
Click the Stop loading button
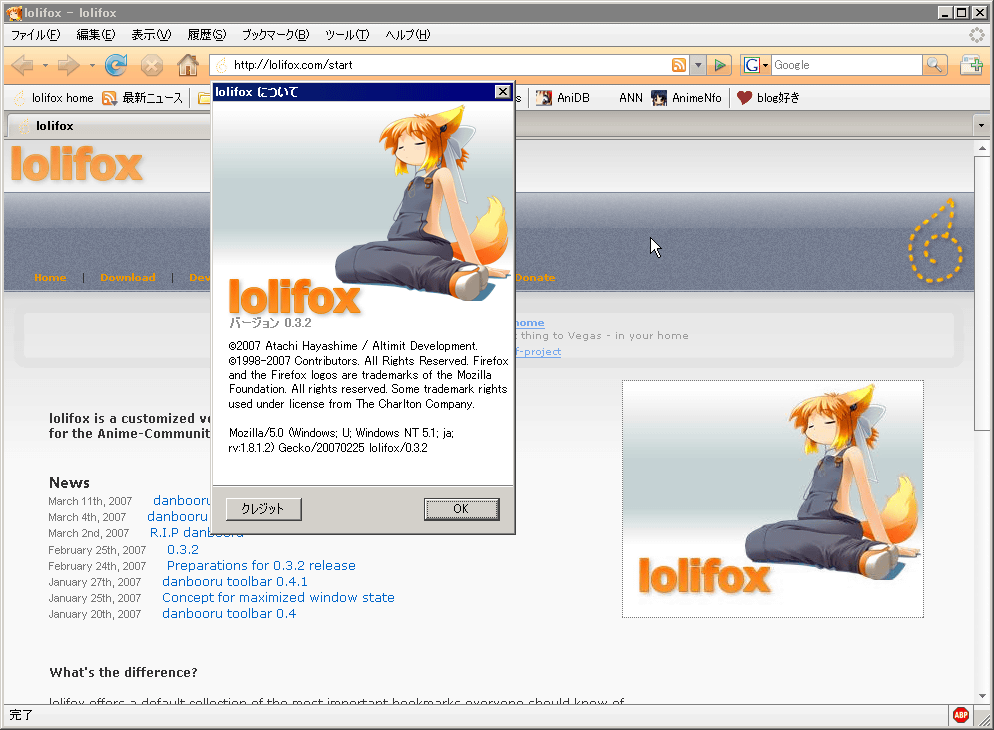point(152,65)
